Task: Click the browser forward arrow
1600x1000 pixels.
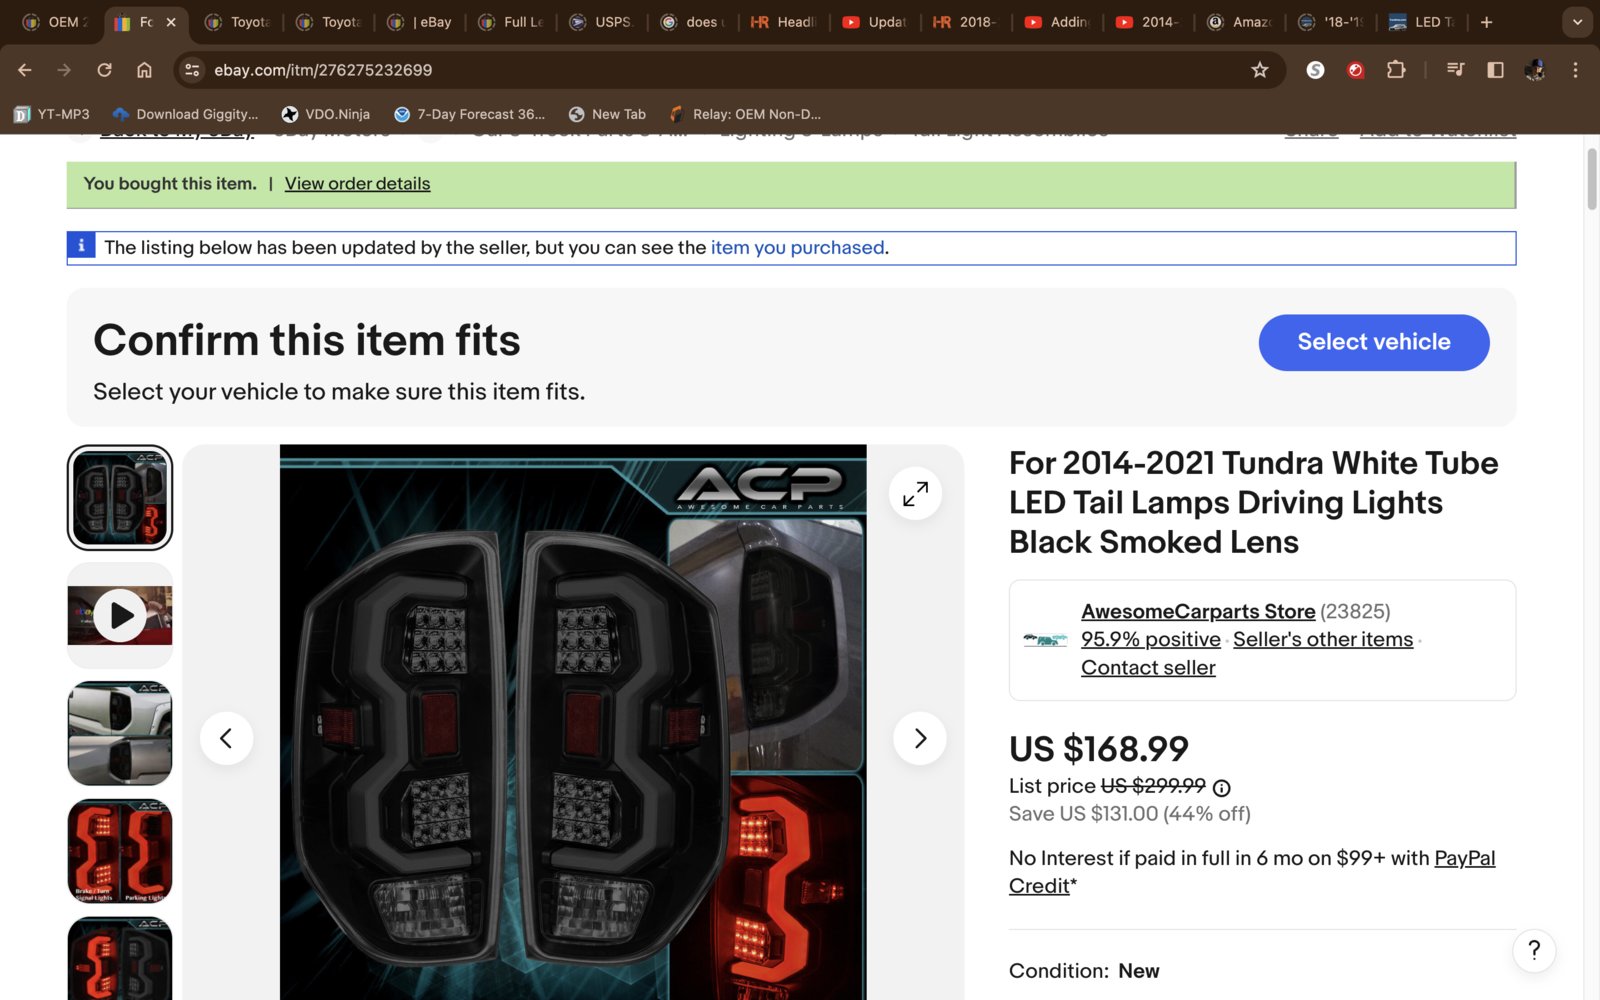Action: coord(64,70)
